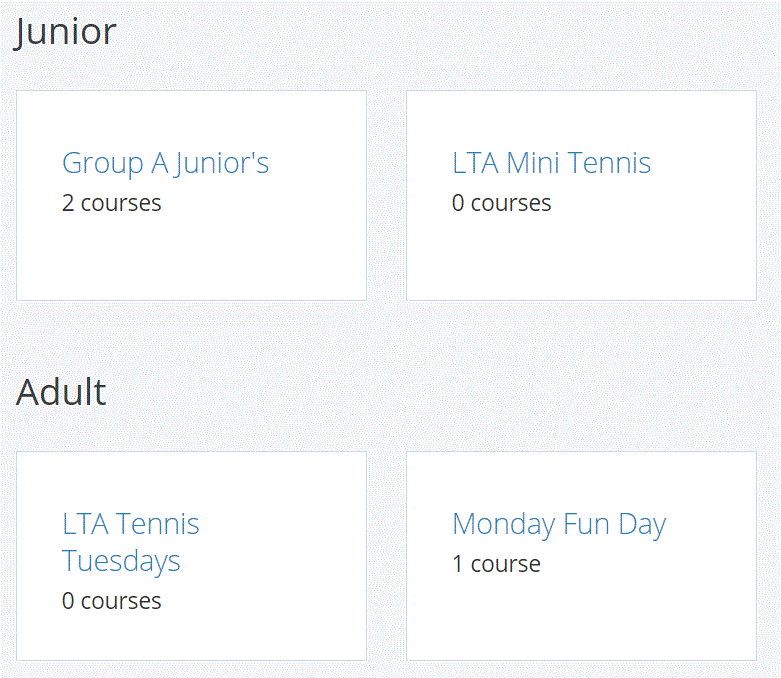This screenshot has width=781, height=678.
Task: Click the word "Group" in the Group A Junior's link
Action: click(x=94, y=163)
